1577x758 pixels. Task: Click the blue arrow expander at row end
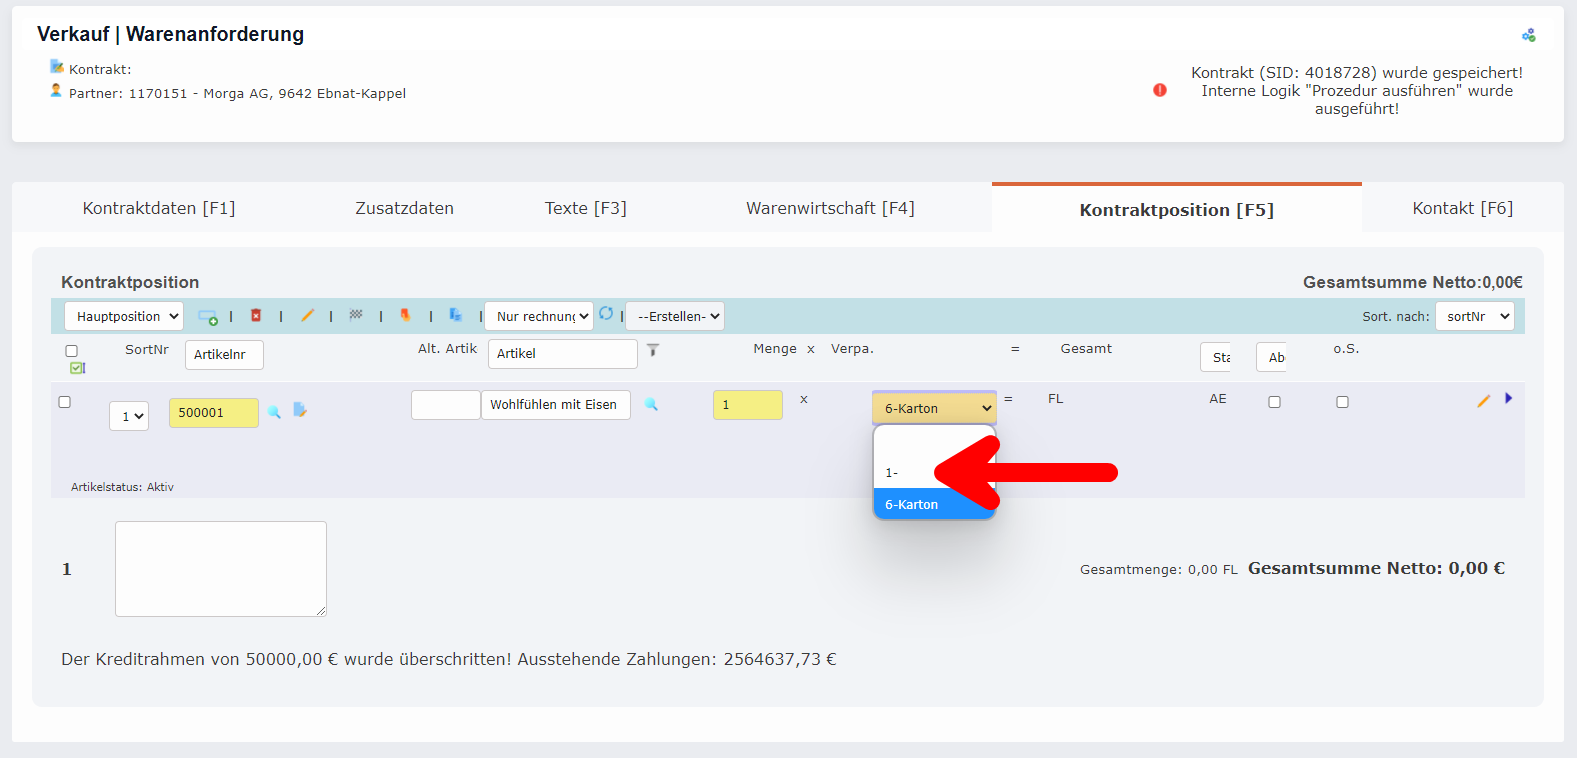tap(1508, 398)
